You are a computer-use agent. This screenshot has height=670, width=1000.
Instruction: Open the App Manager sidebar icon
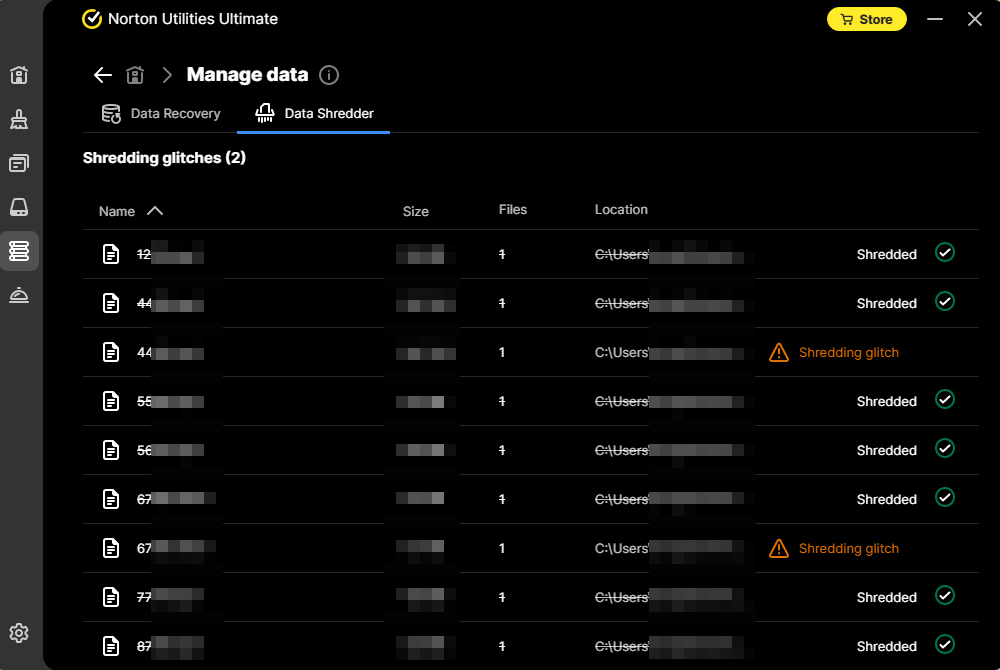(19, 163)
